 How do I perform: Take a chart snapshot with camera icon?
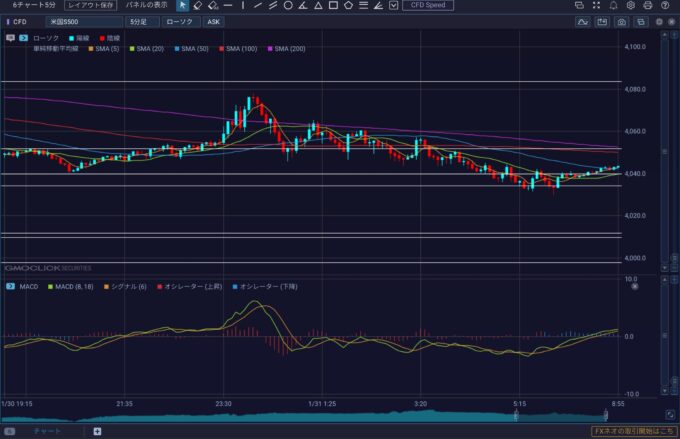click(621, 21)
